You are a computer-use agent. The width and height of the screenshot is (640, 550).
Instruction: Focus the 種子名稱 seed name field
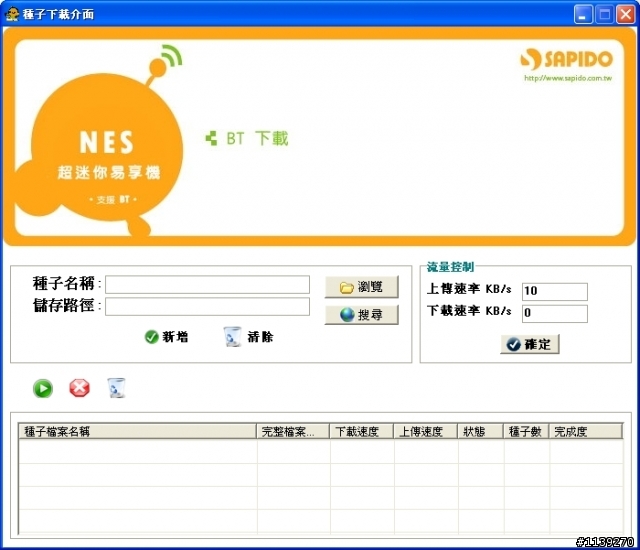(x=207, y=284)
